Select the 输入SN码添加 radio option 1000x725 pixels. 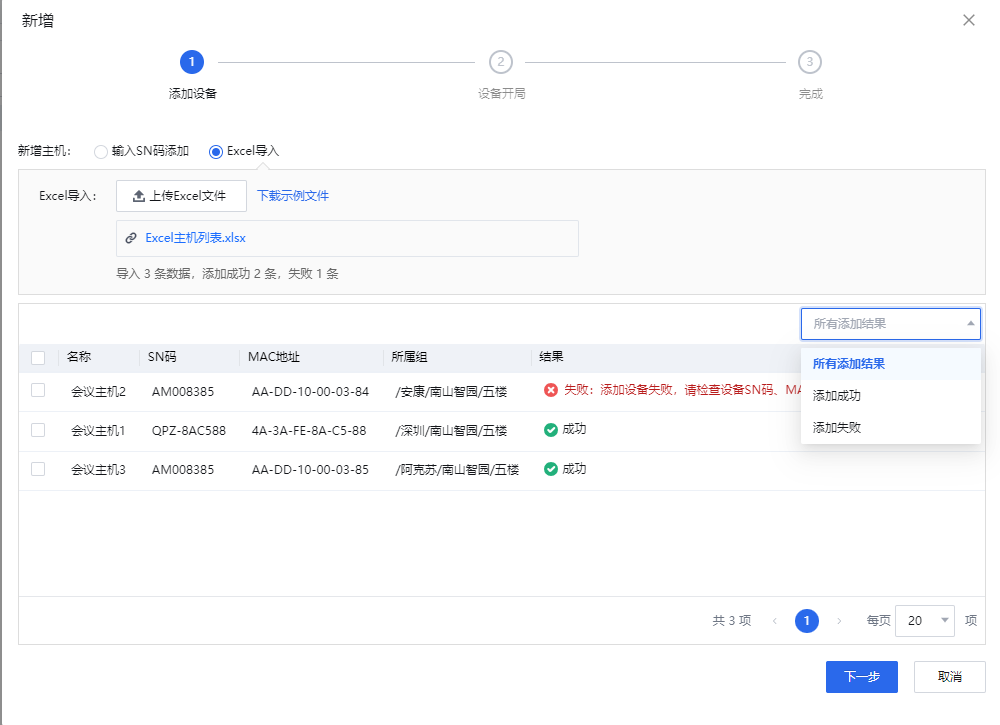pos(100,152)
